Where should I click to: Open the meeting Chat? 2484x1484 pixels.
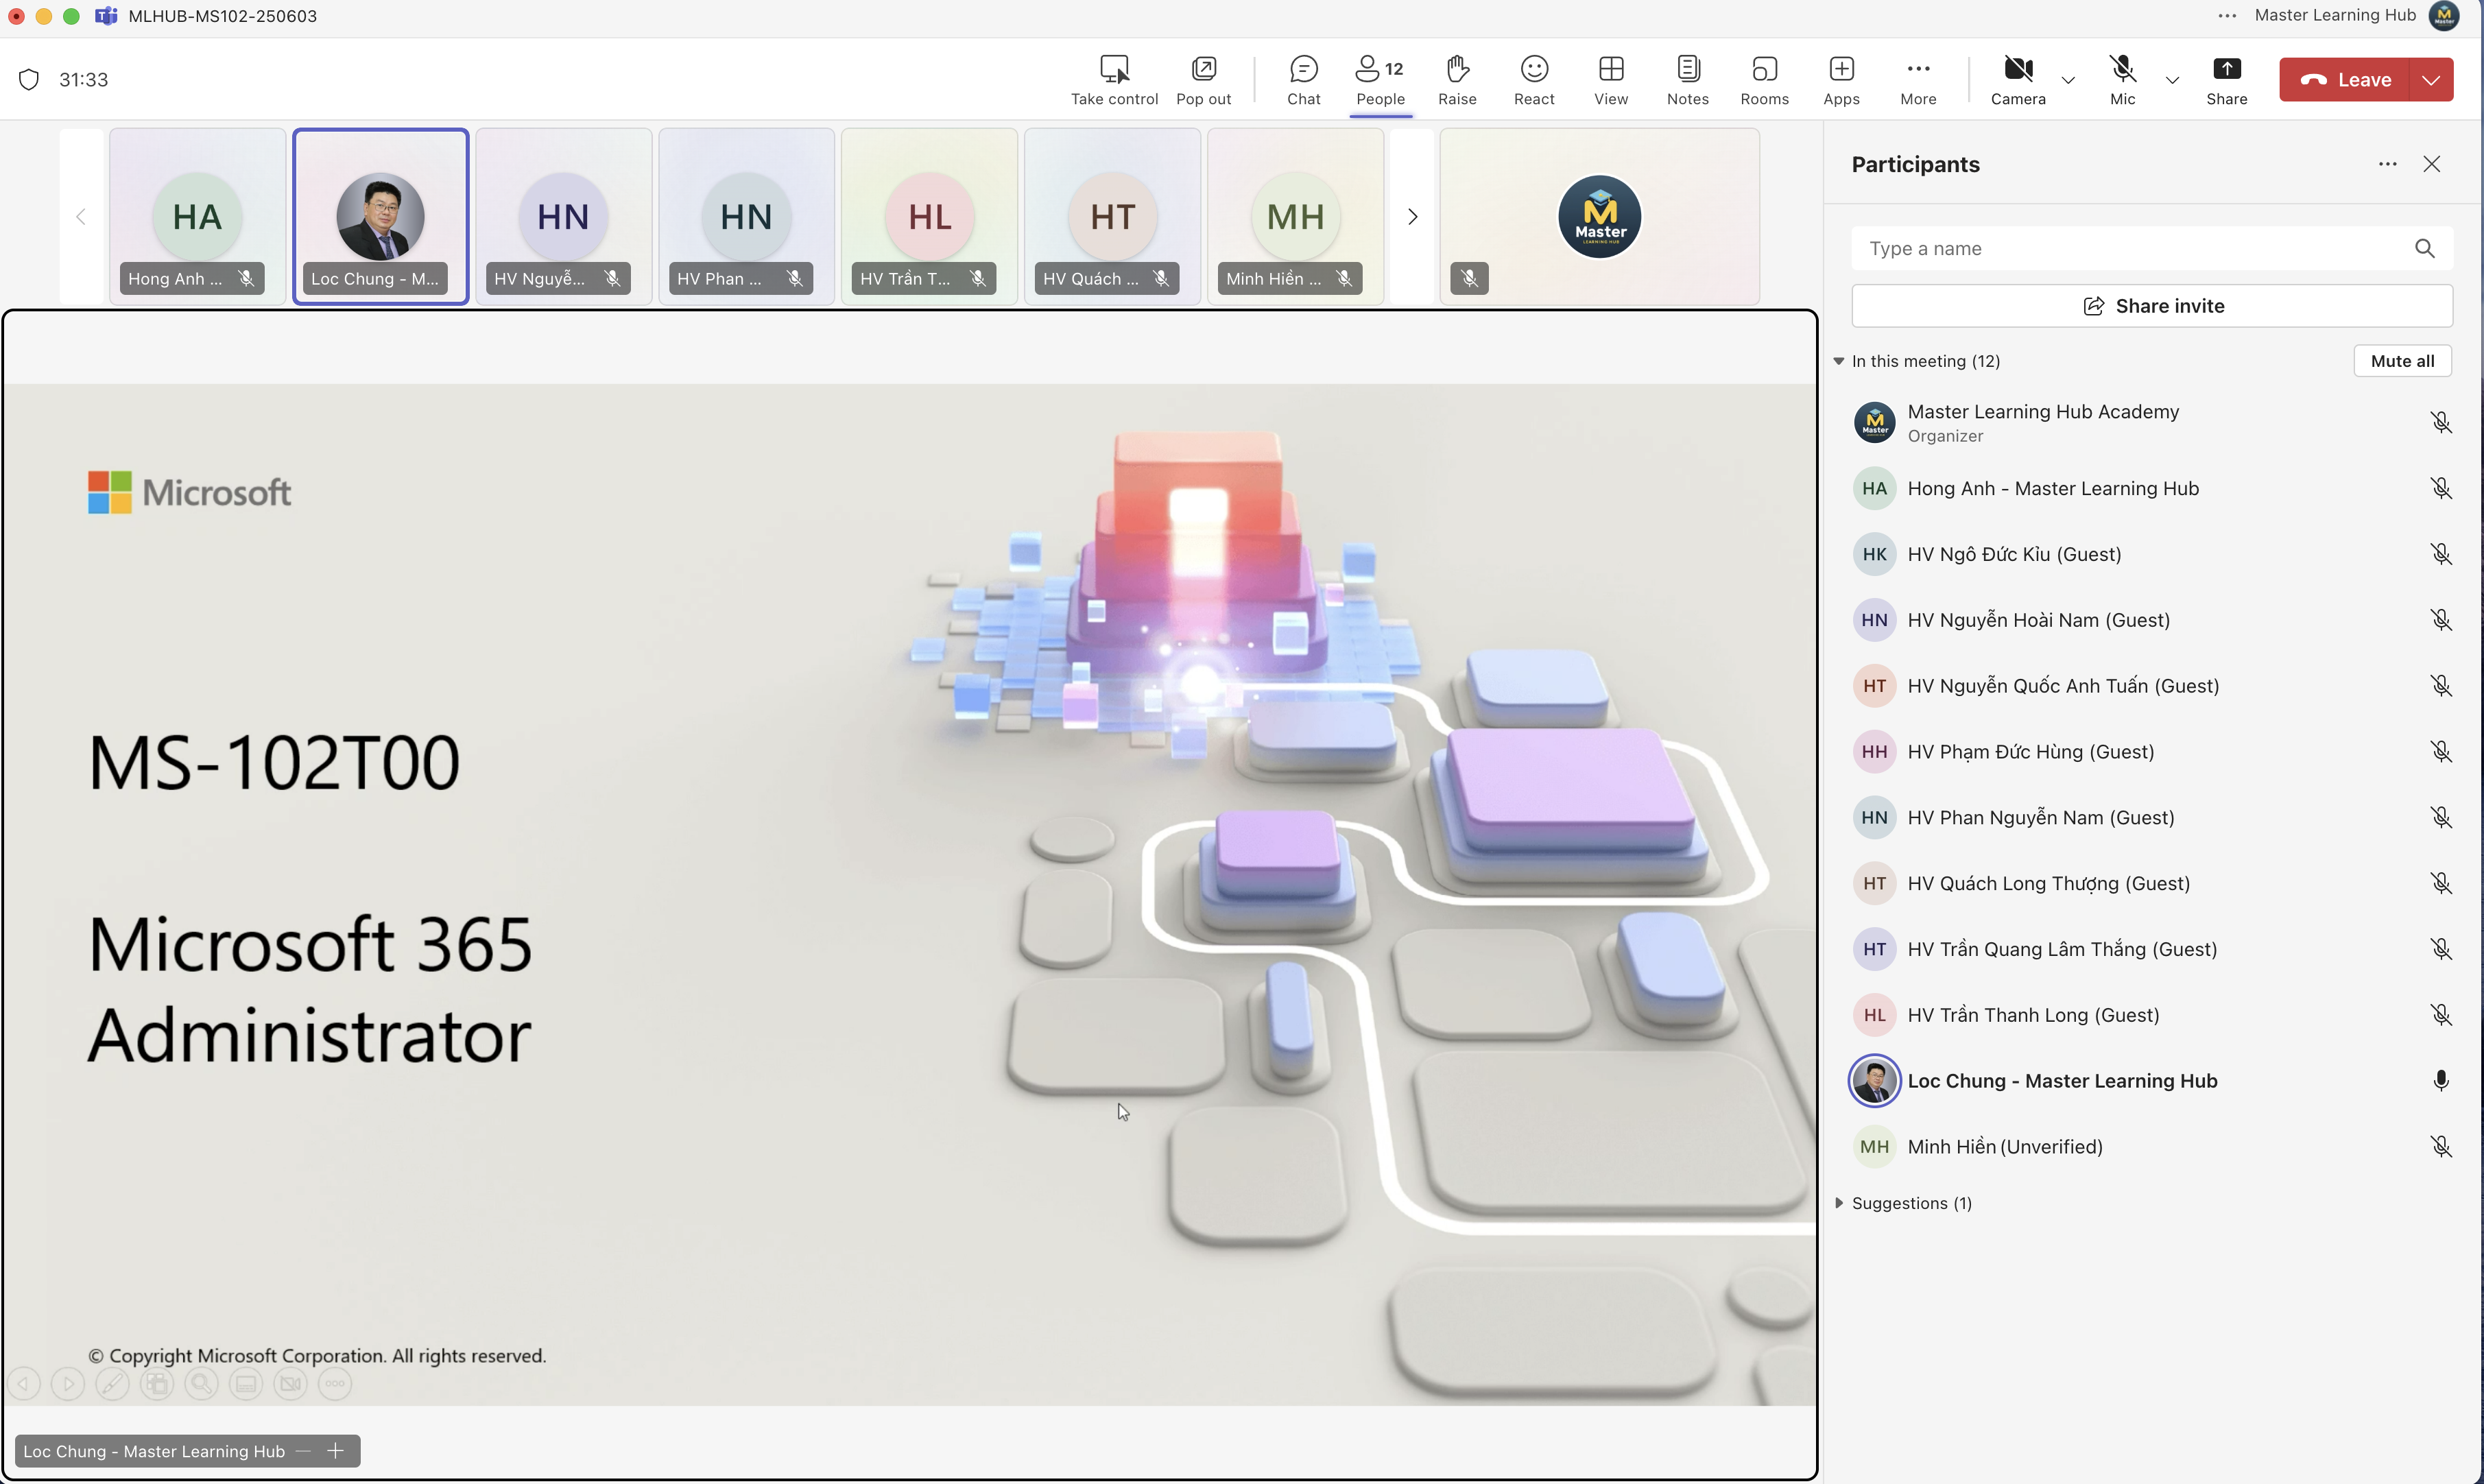1303,80
